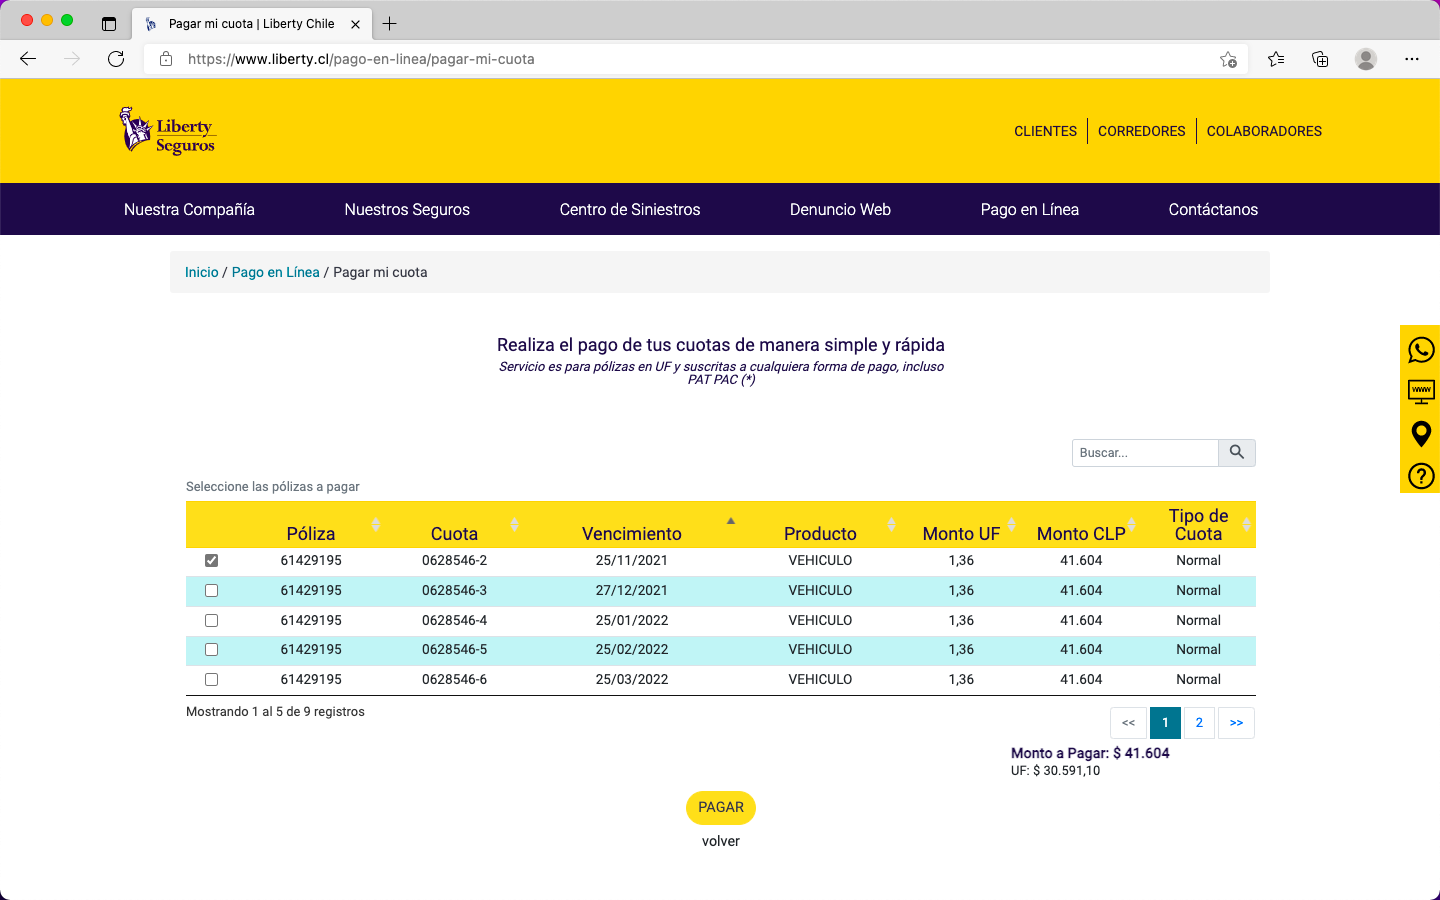Select the checkbox for cuota 0628546-3

tap(211, 591)
